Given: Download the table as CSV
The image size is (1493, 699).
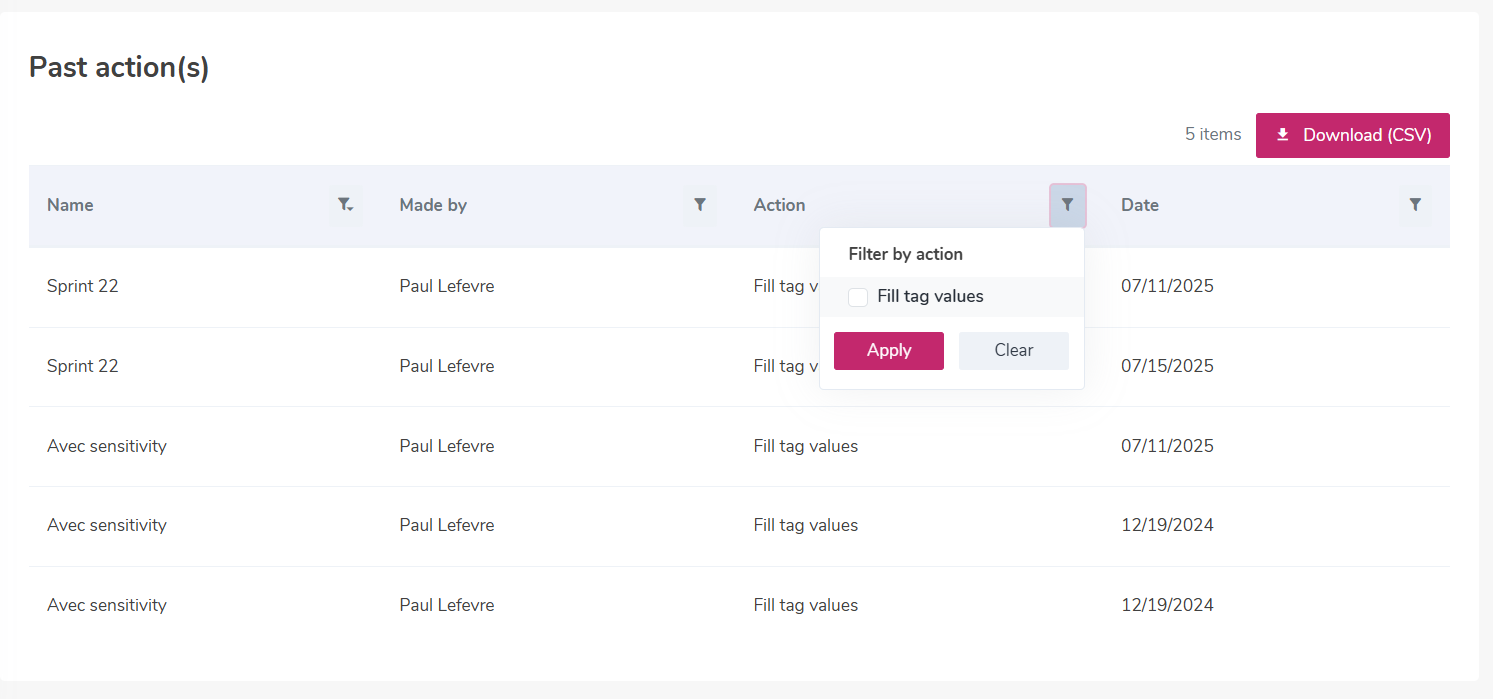Looking at the screenshot, I should pos(1352,135).
